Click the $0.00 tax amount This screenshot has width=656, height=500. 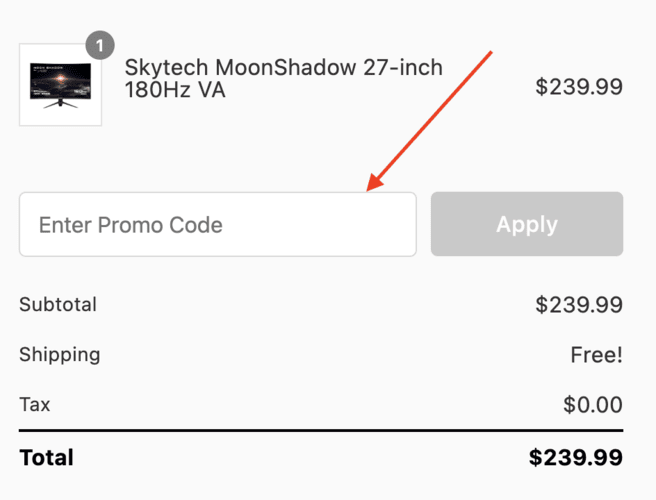[592, 405]
